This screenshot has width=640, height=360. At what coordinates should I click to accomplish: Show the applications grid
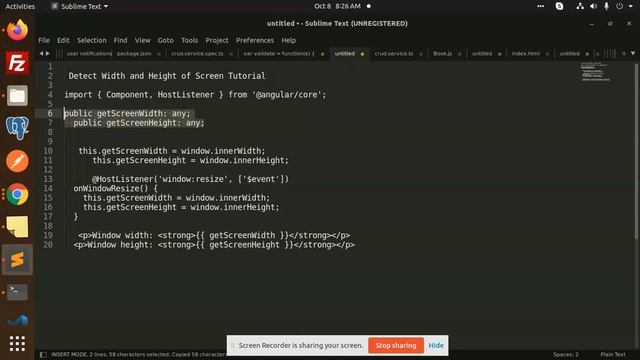[x=17, y=344]
